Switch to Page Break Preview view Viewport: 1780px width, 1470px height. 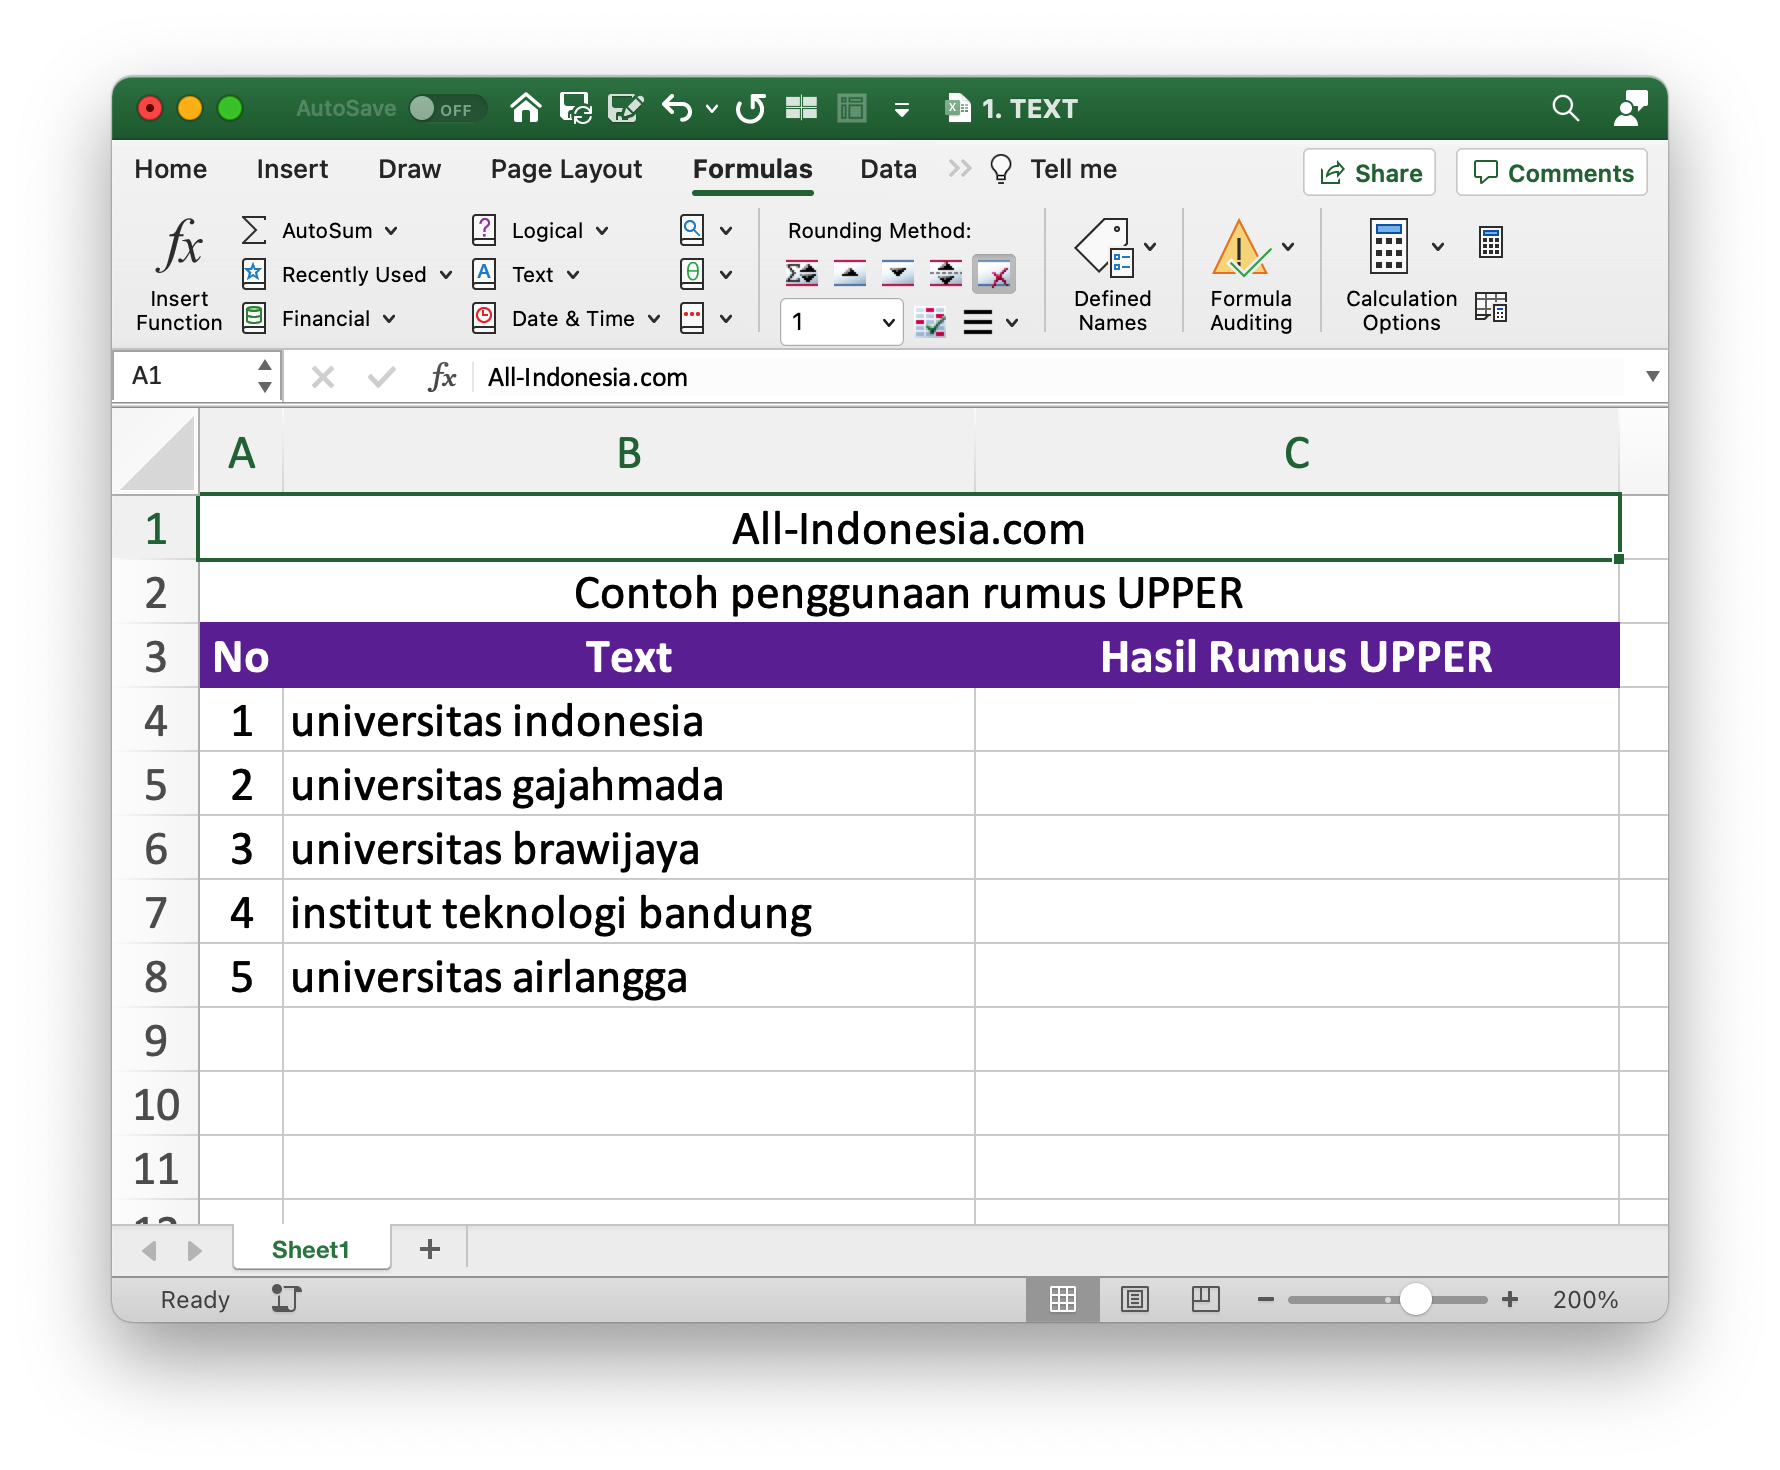pos(1205,1299)
